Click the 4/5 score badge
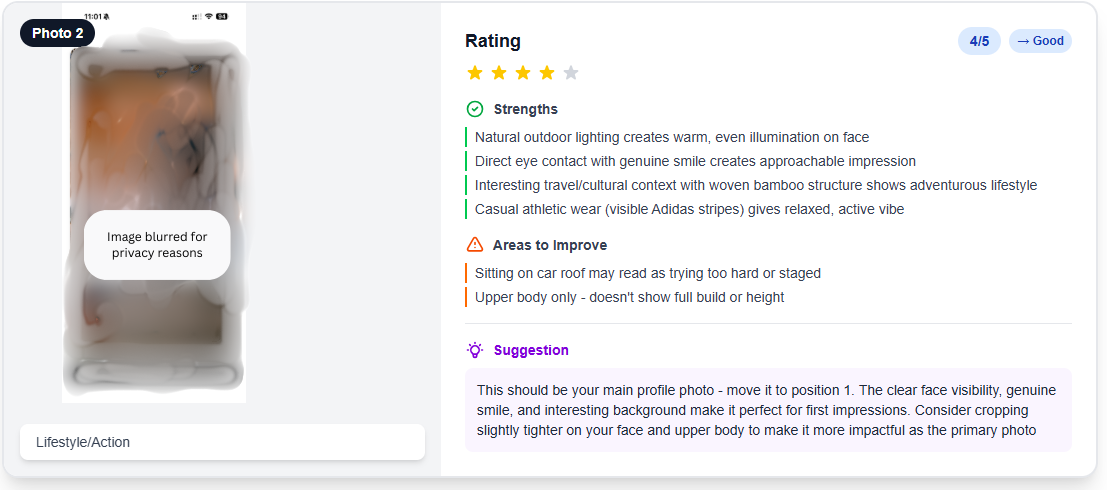Screen dimensions: 1107x490 click(x=979, y=41)
